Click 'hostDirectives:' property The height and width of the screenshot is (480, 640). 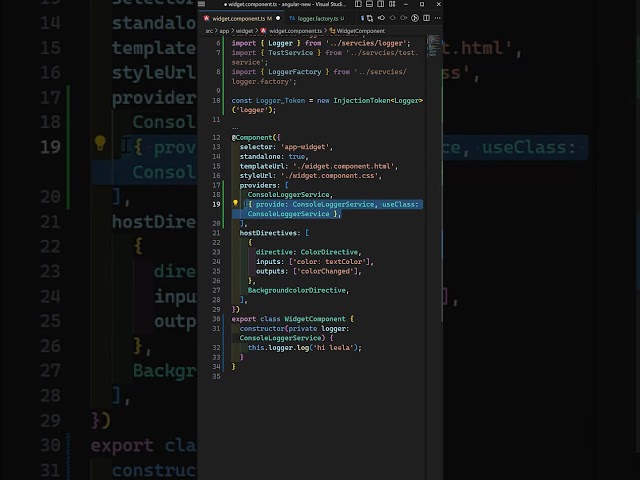[x=270, y=233]
